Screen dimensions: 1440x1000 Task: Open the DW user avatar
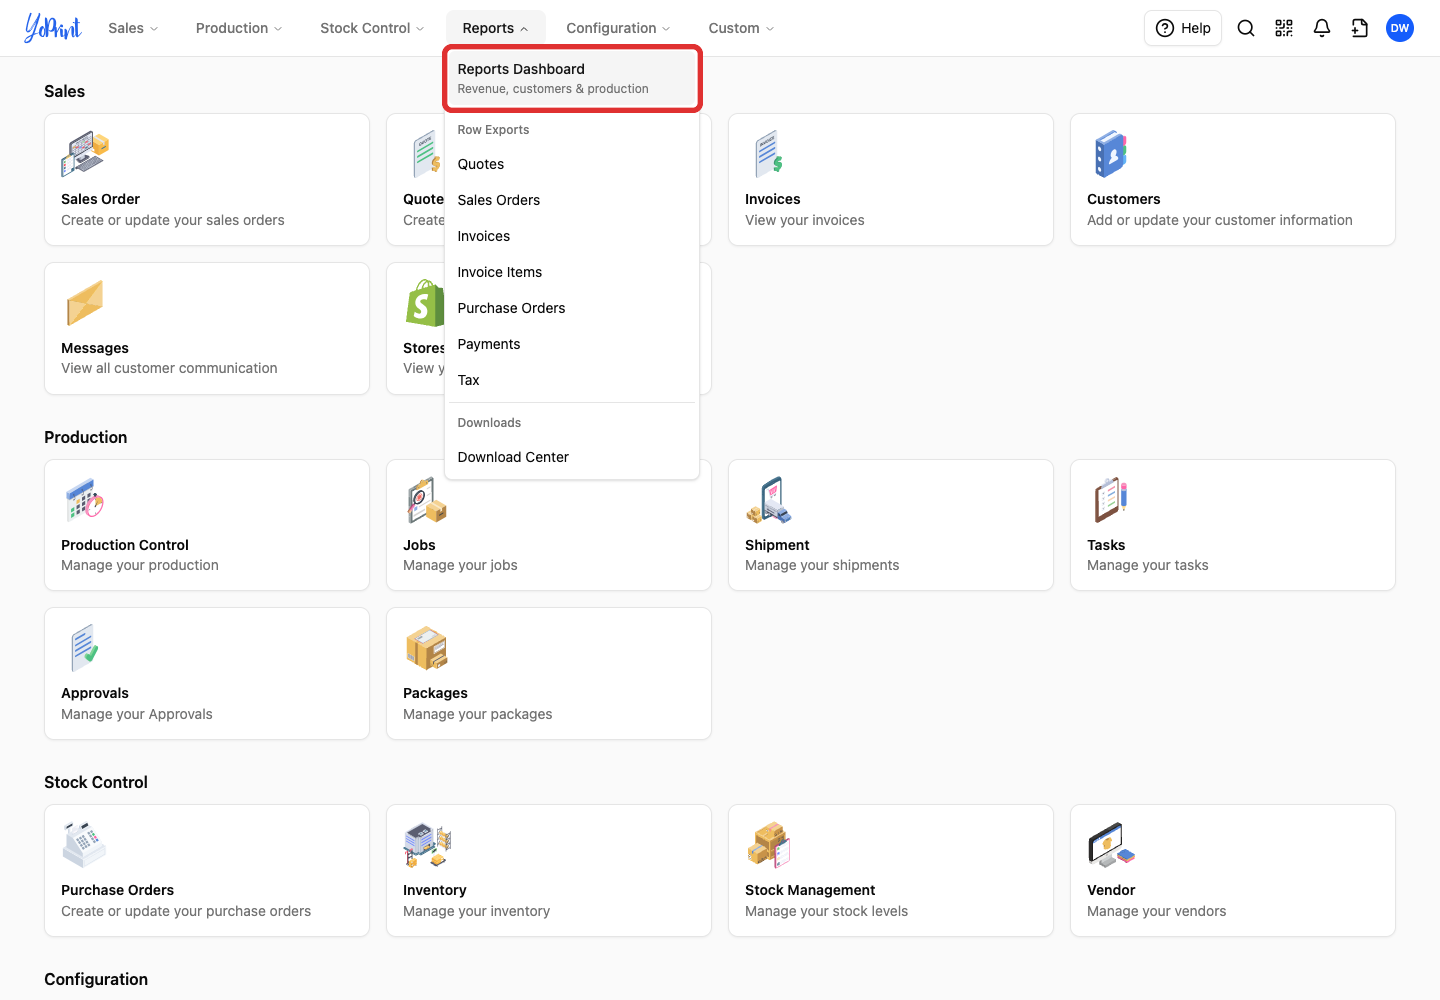(1400, 28)
